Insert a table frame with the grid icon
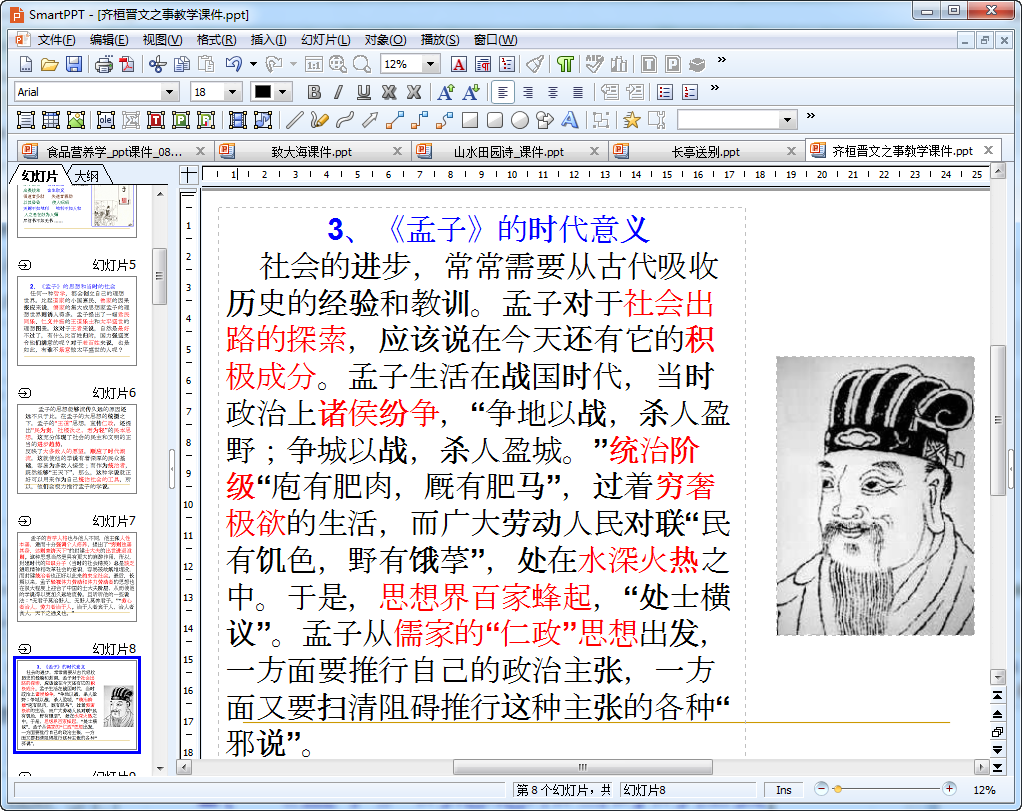This screenshot has width=1022, height=811. point(50,120)
